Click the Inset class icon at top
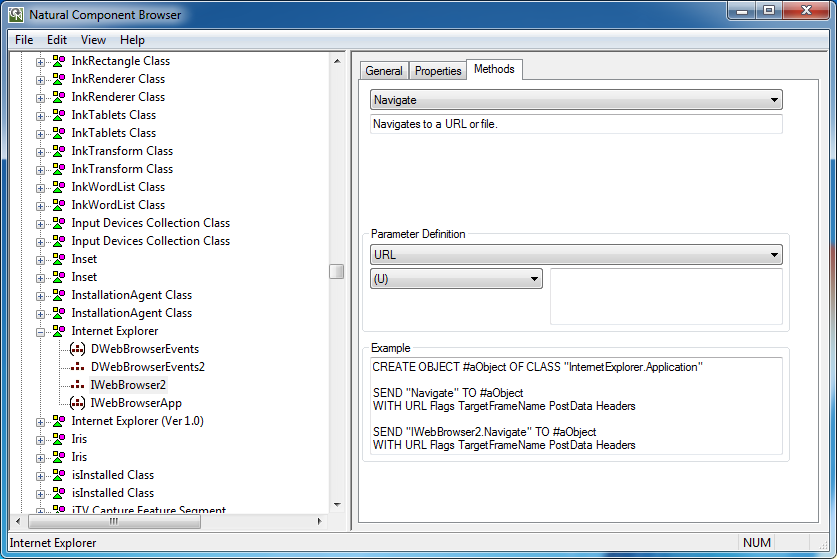The image size is (837, 559). point(59,259)
